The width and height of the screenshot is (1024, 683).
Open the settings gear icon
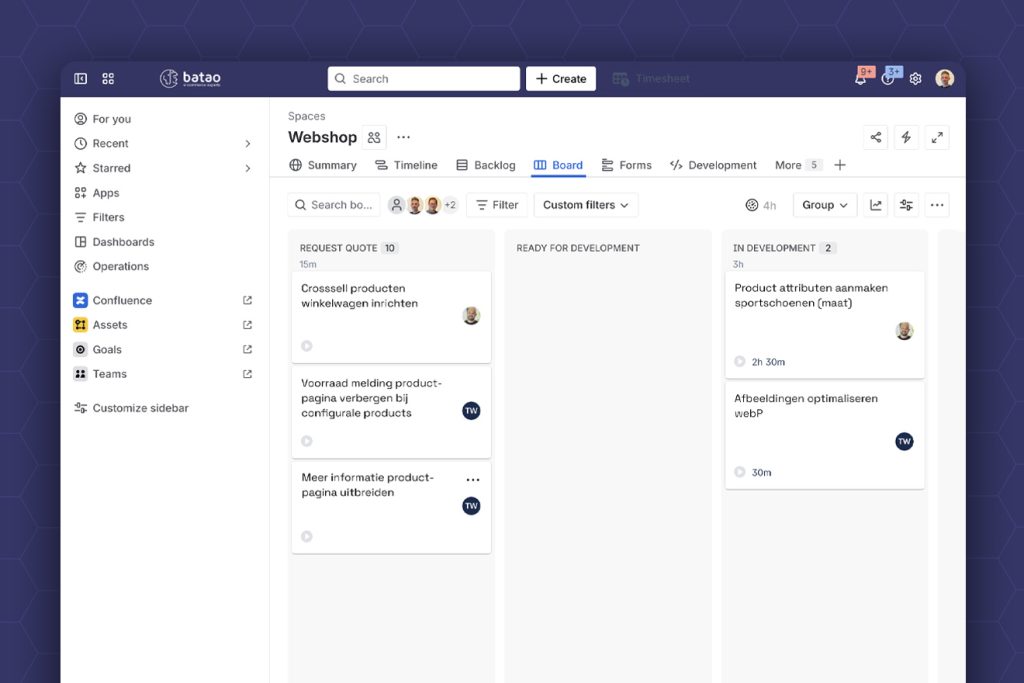[915, 79]
